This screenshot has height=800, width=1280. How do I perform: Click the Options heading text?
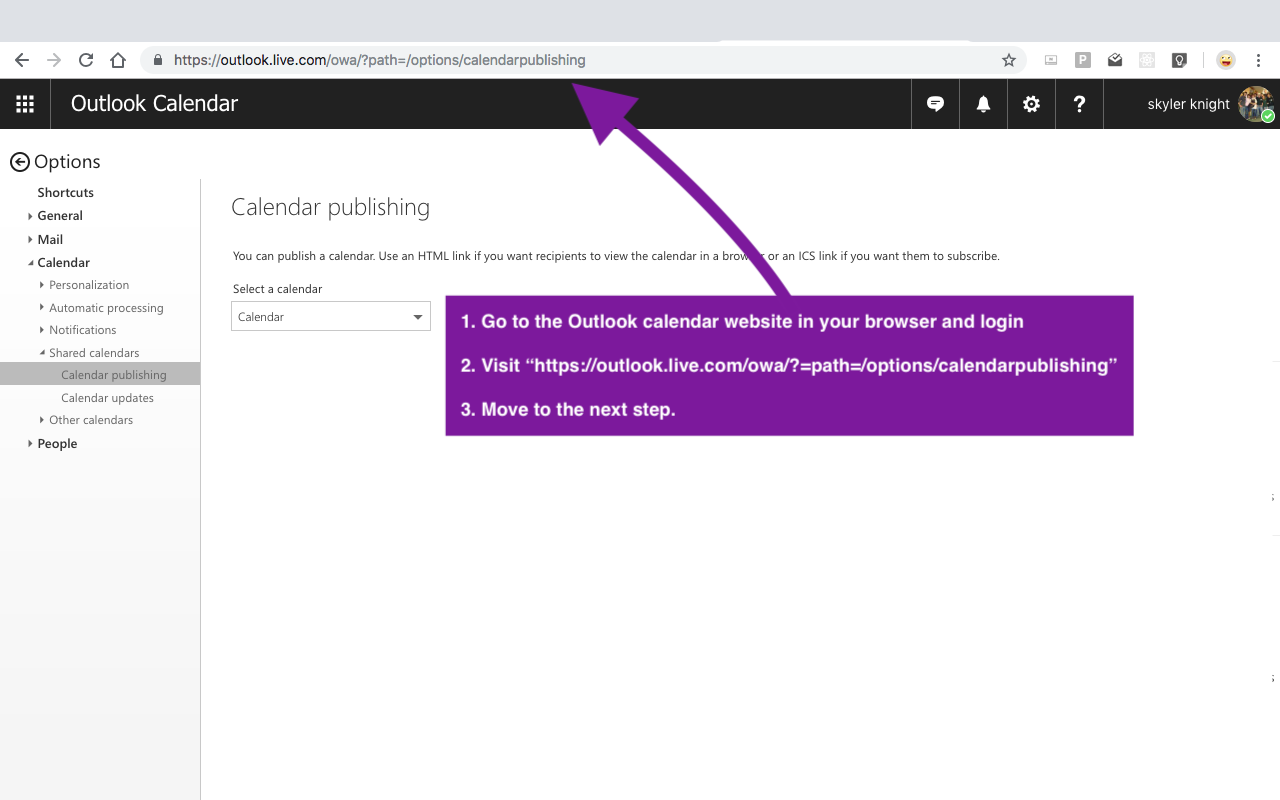(67, 162)
